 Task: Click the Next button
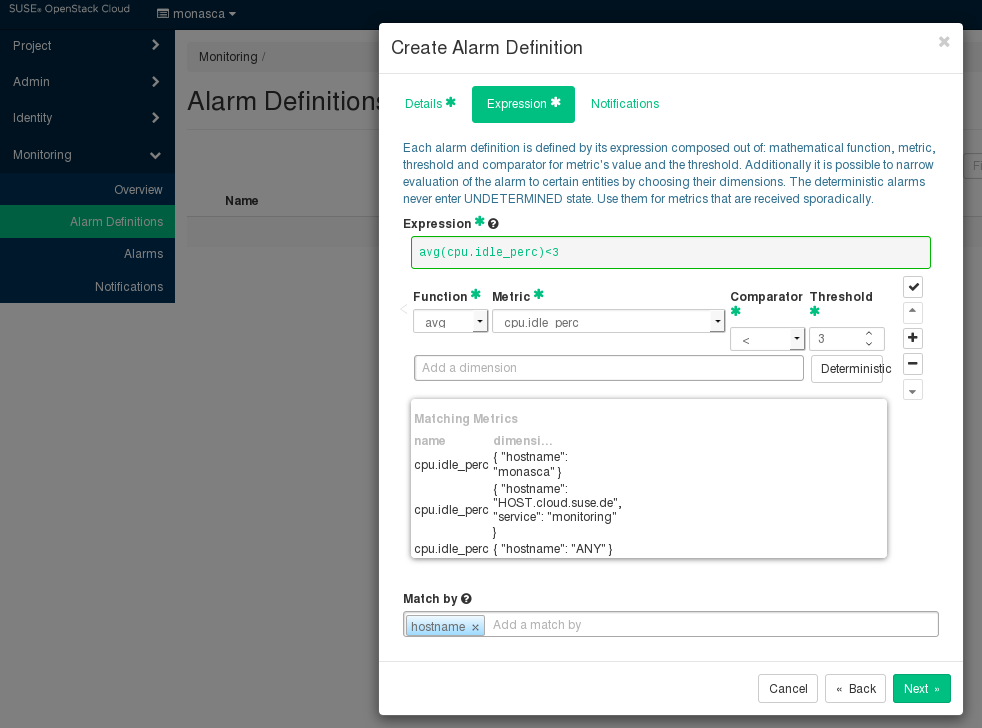pos(921,689)
